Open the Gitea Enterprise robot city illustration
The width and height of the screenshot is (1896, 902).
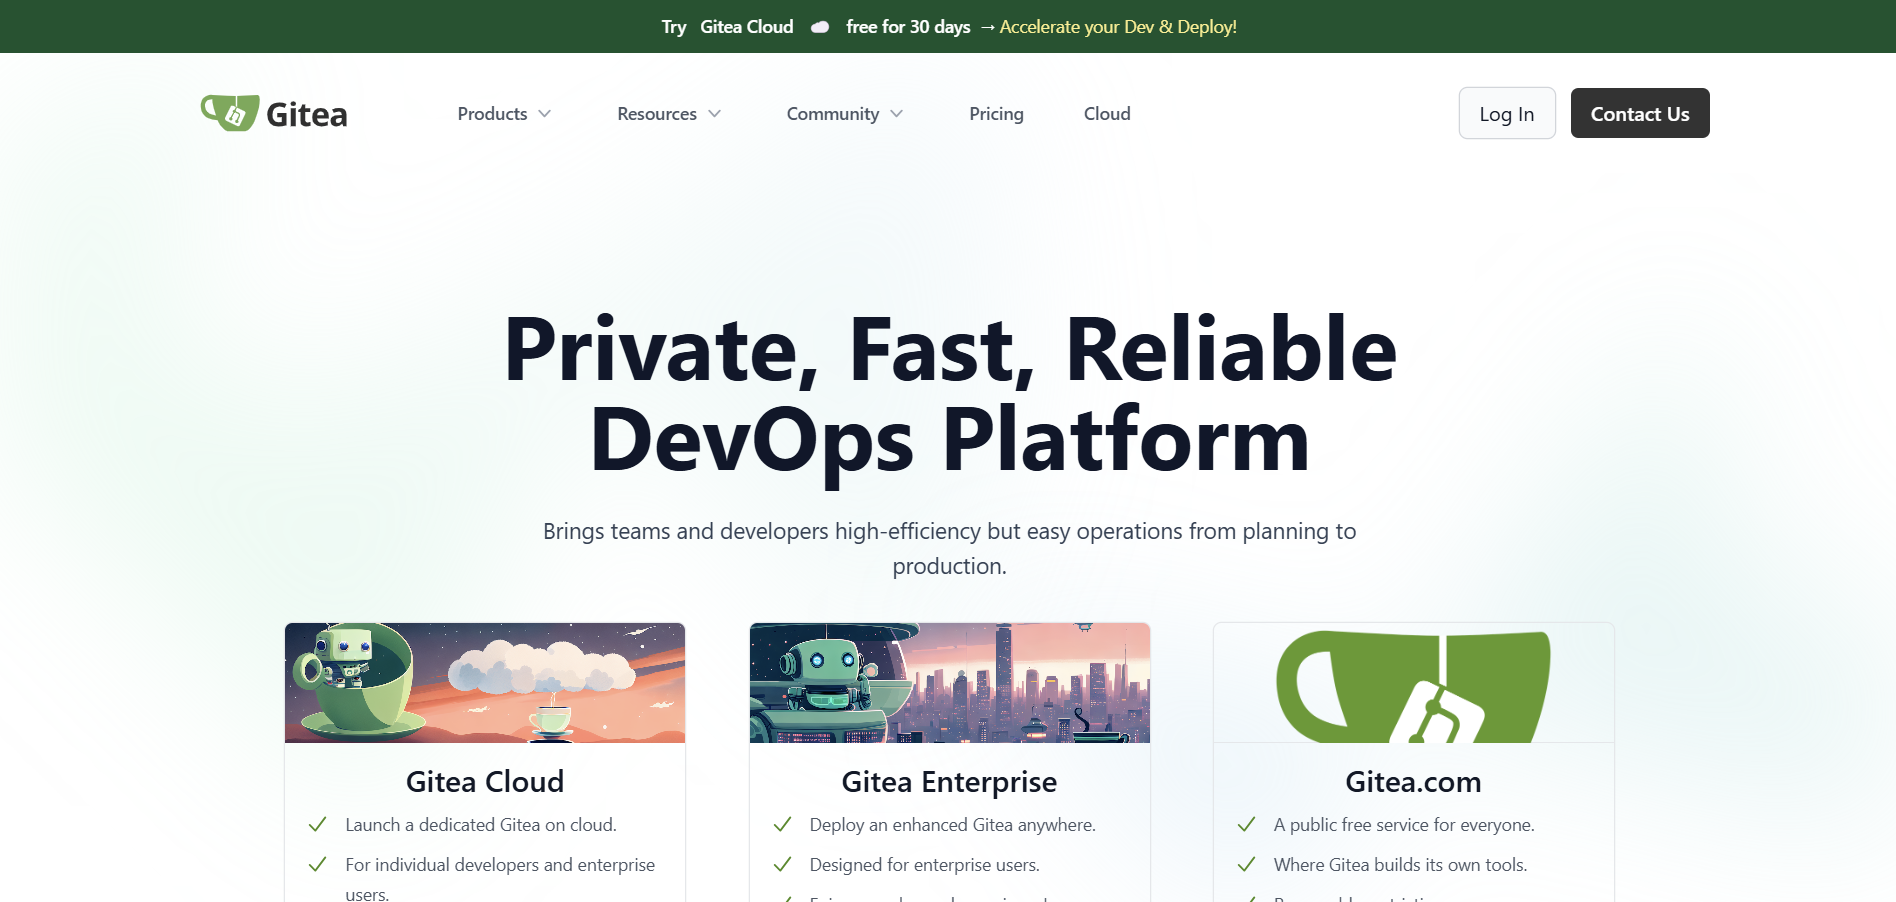[950, 683]
